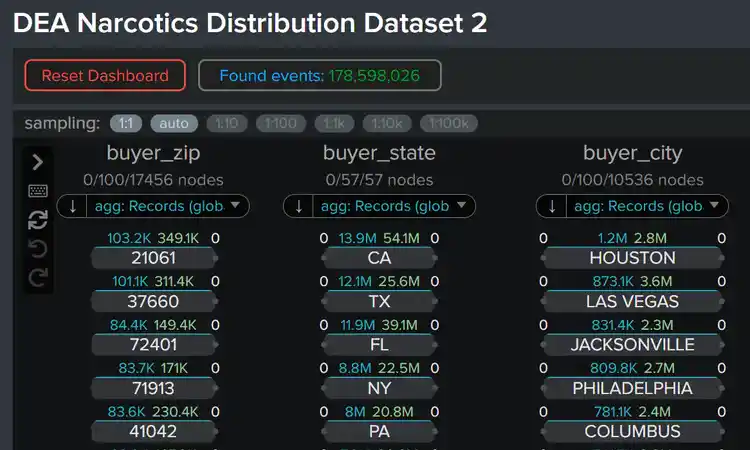Click the redo icon in sidebar
The height and width of the screenshot is (450, 750).
(x=37, y=278)
